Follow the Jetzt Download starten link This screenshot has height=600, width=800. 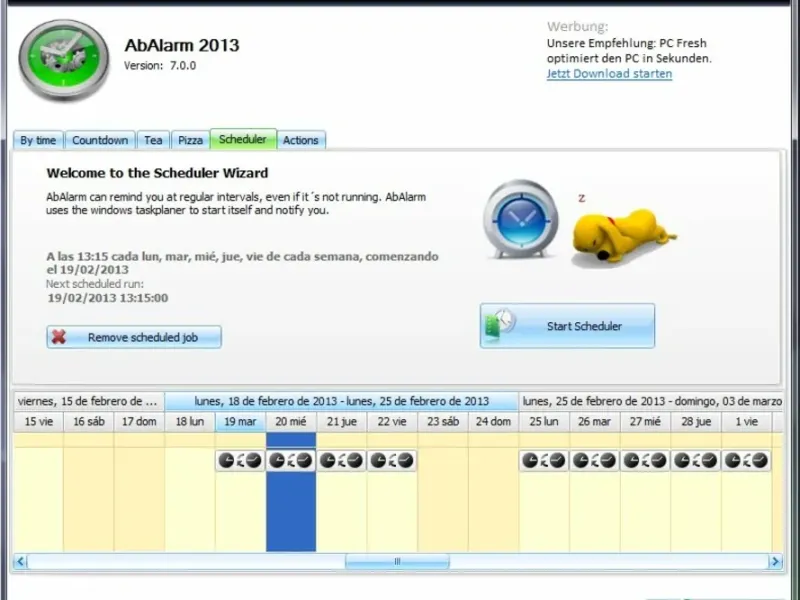(609, 73)
